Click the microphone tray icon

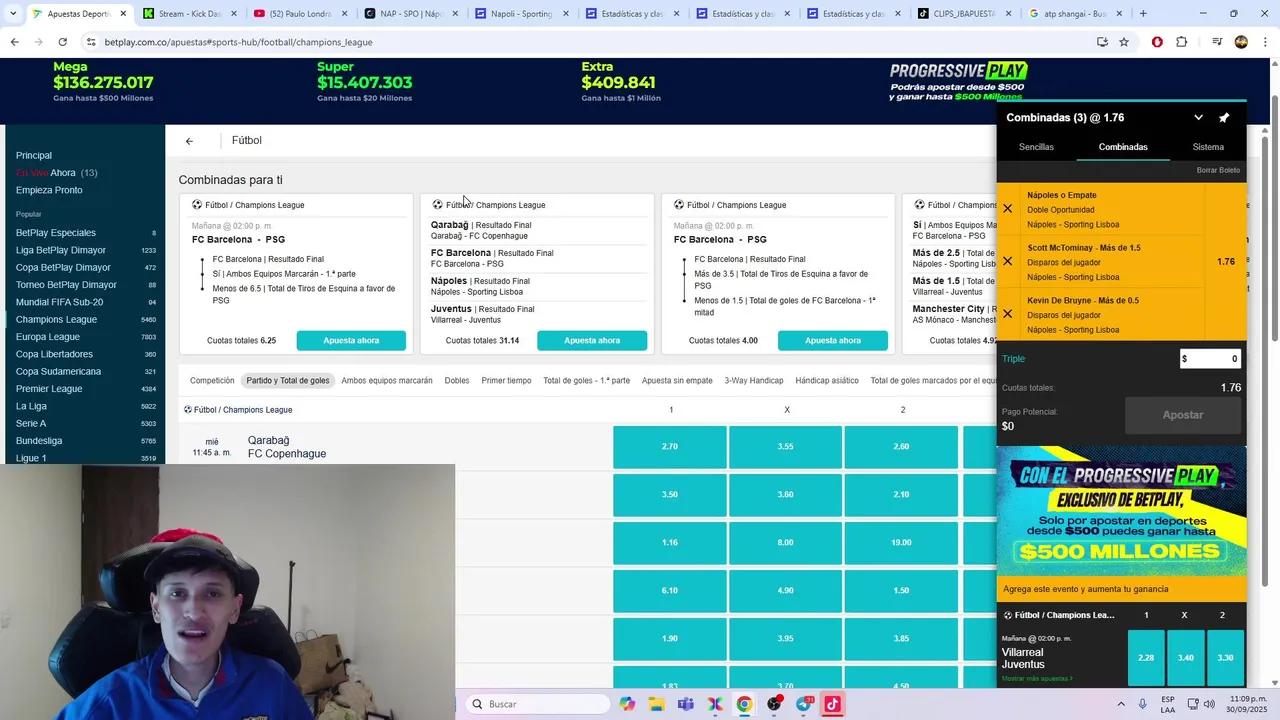[x=1143, y=704]
